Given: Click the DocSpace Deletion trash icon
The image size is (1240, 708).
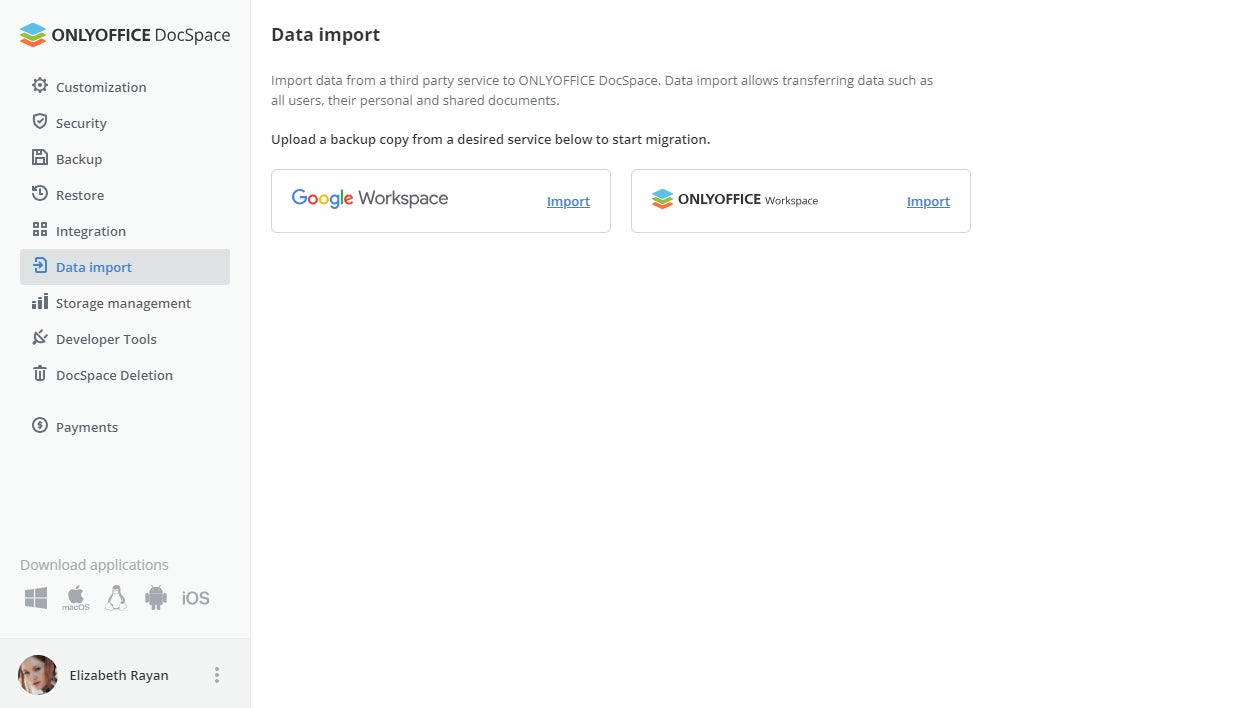Looking at the screenshot, I should coord(40,374).
